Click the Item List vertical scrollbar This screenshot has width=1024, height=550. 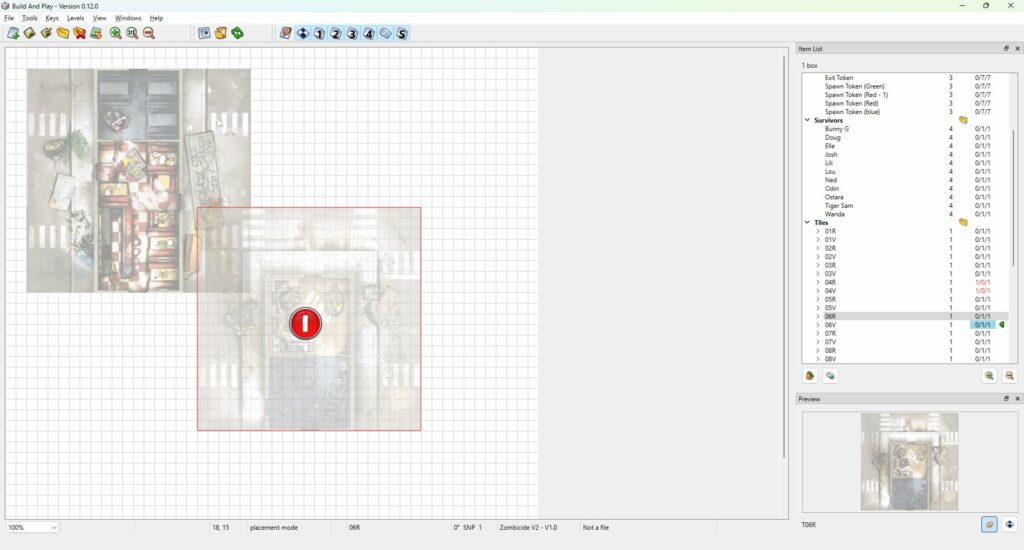[1014, 197]
